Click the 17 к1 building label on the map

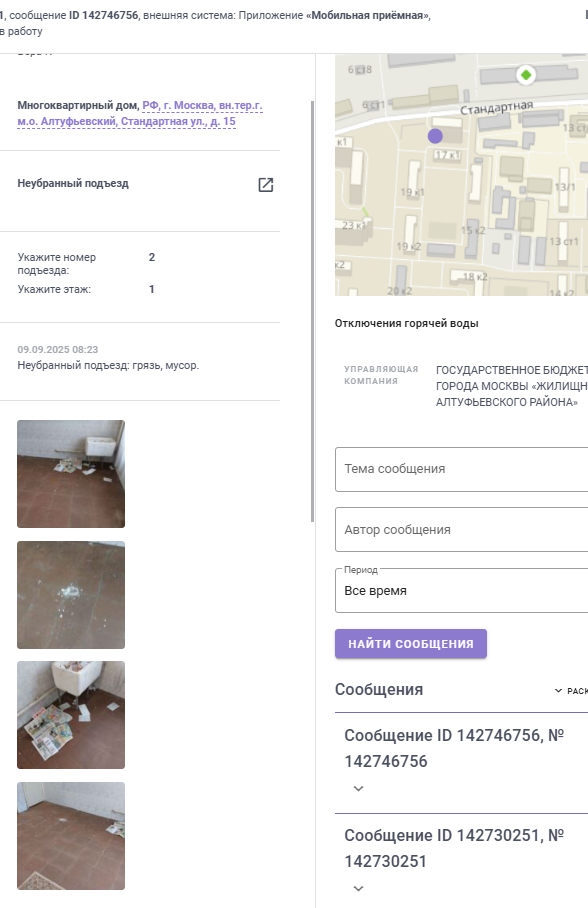447,155
